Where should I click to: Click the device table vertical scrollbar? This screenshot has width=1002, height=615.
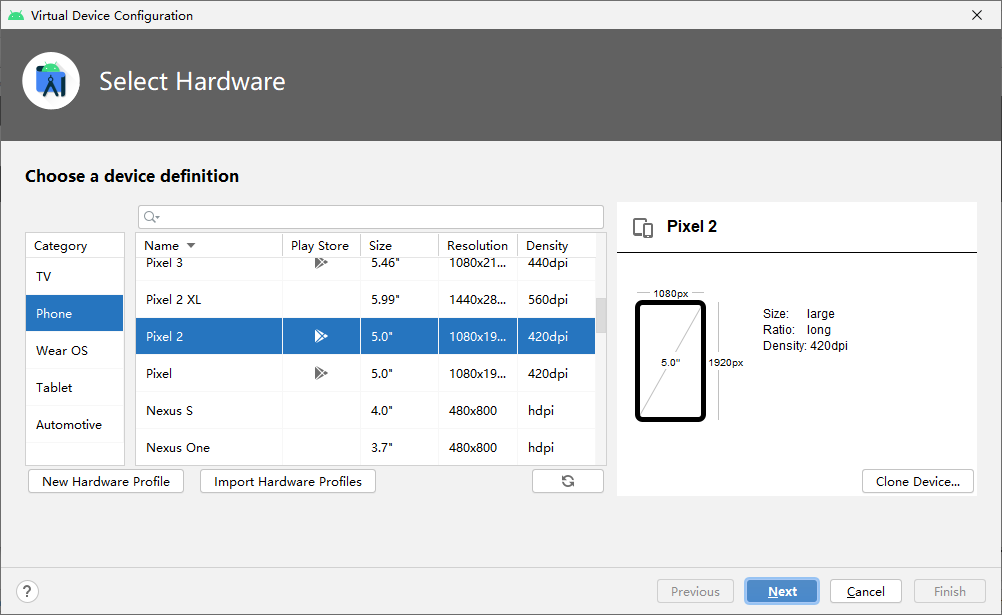click(x=601, y=316)
